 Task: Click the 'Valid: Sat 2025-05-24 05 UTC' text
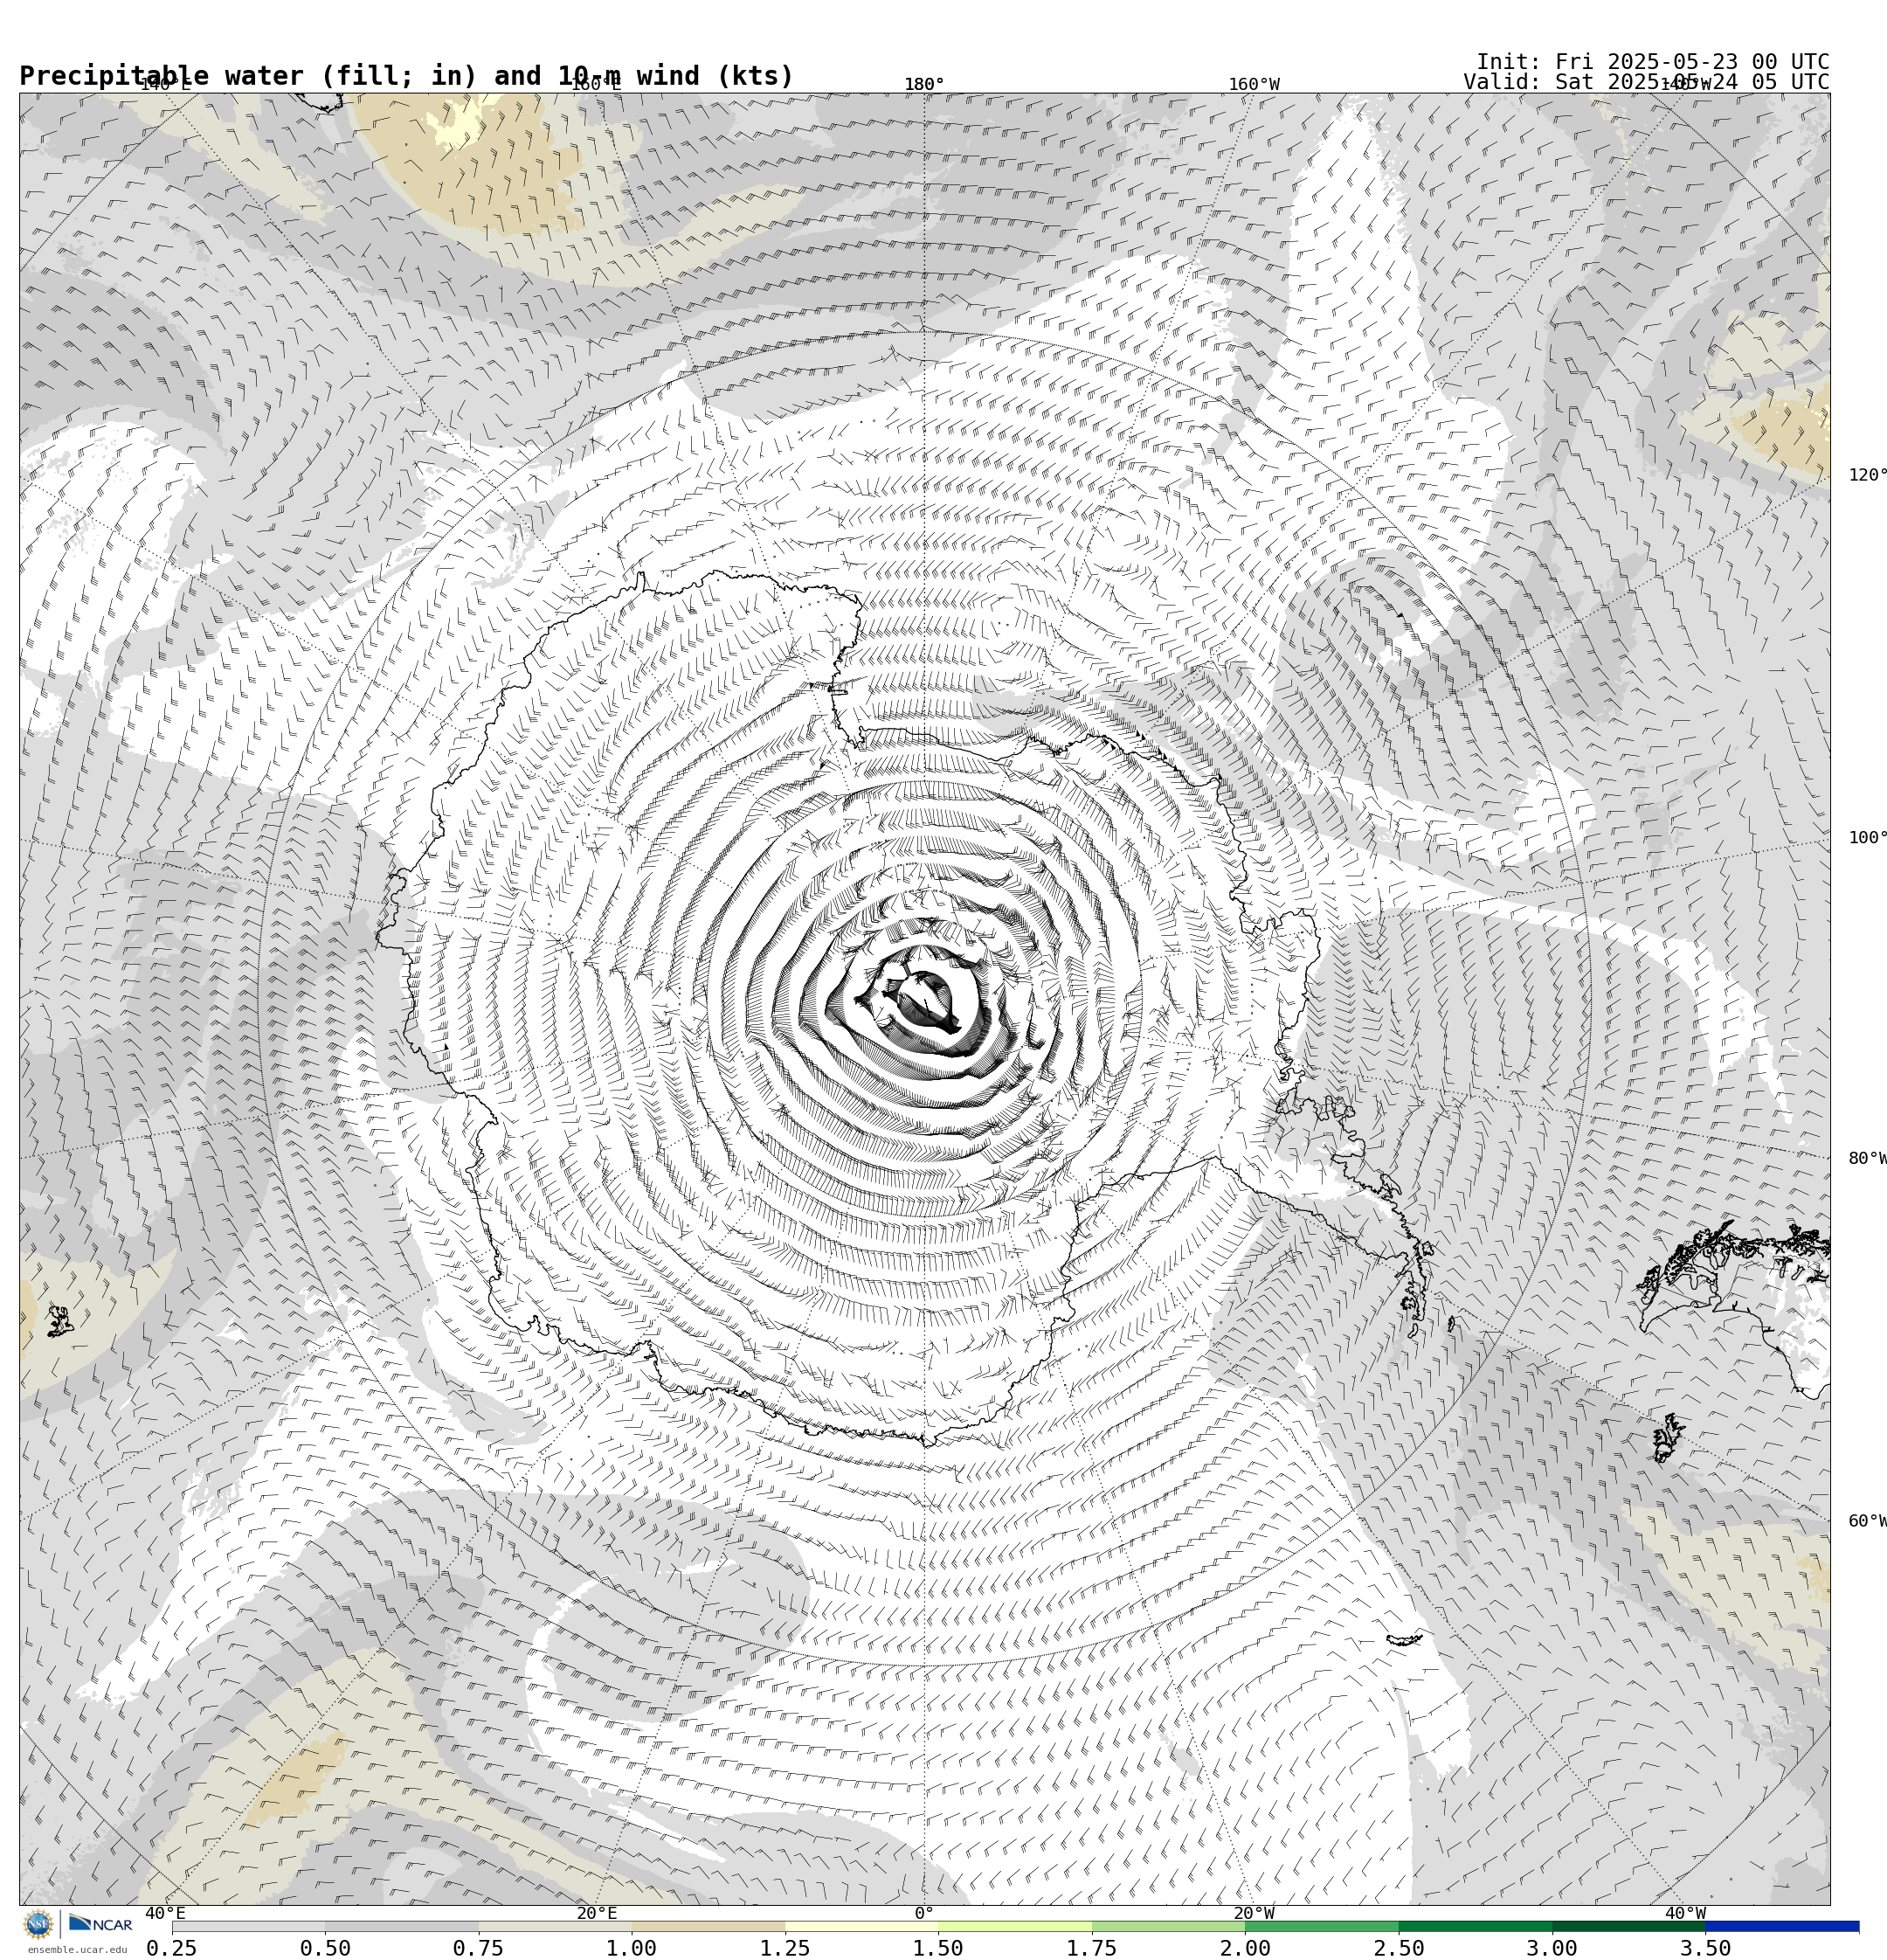click(1646, 82)
